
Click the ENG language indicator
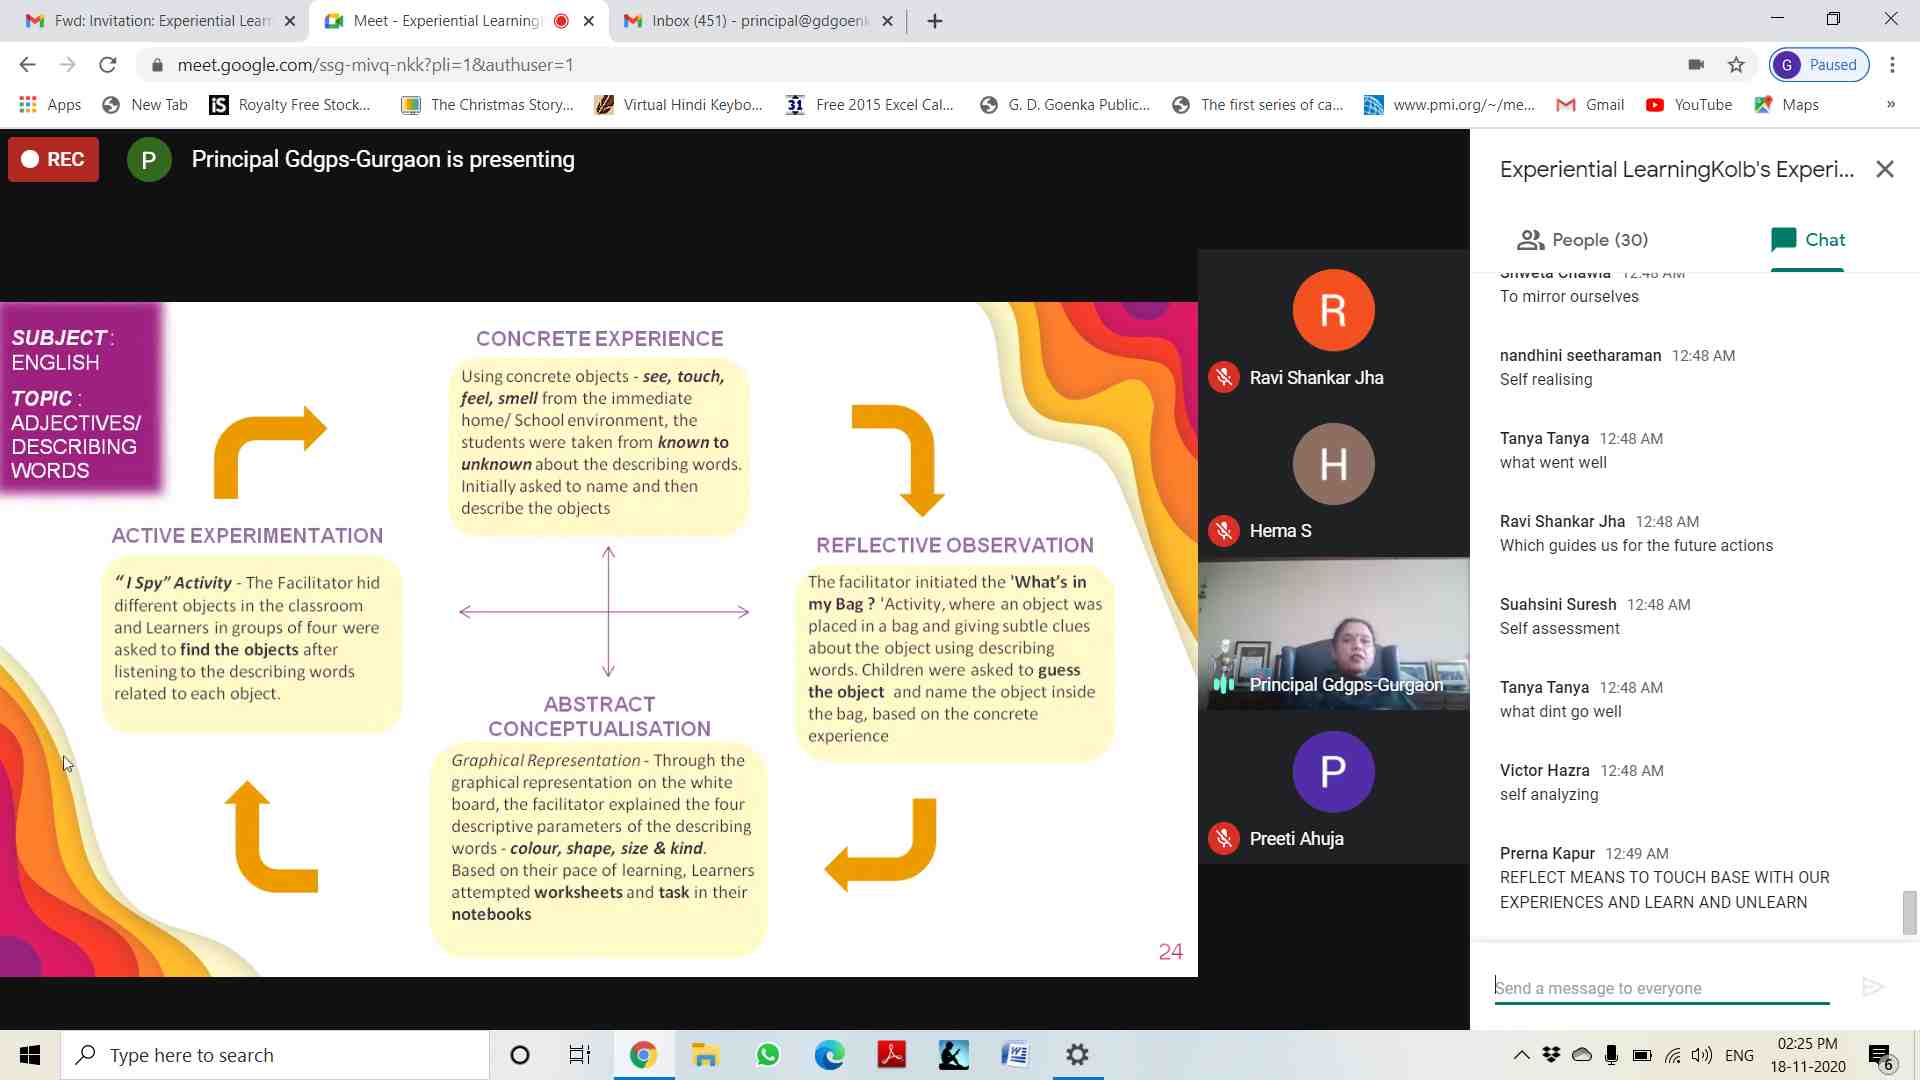point(1740,1055)
